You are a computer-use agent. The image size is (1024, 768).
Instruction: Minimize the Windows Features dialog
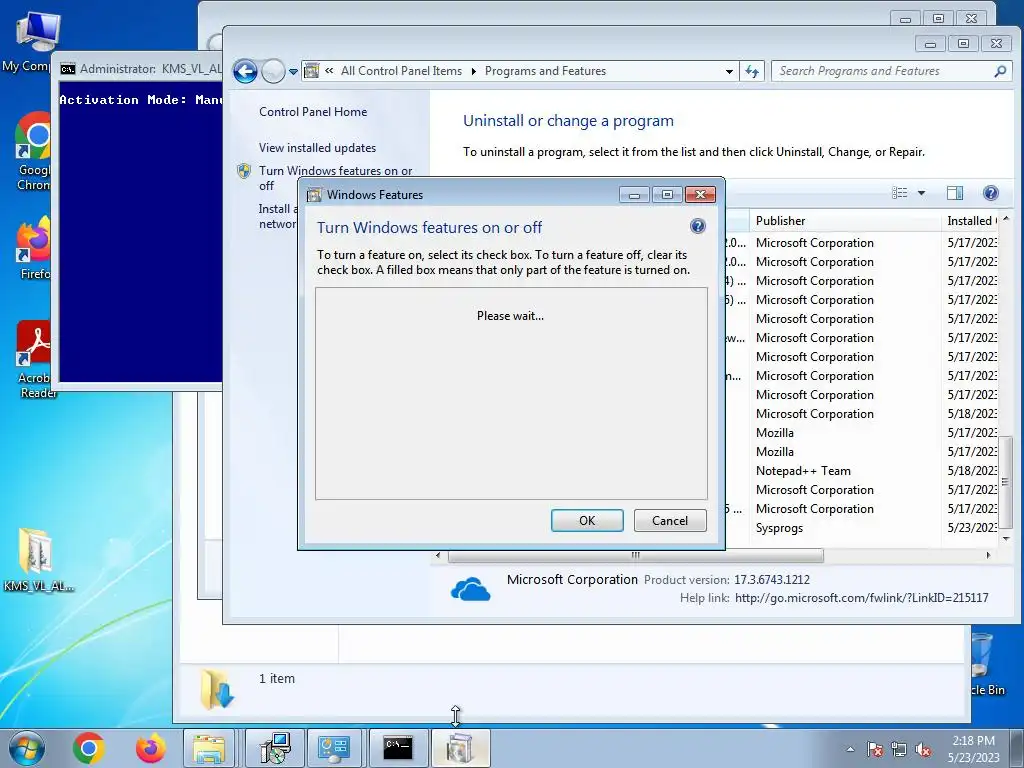pyautogui.click(x=634, y=195)
